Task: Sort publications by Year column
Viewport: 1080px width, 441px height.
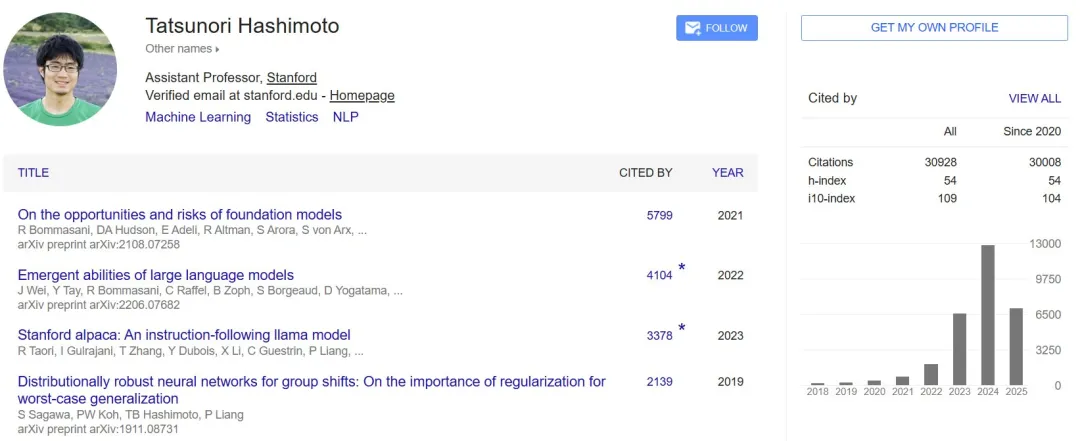Action: click(727, 173)
